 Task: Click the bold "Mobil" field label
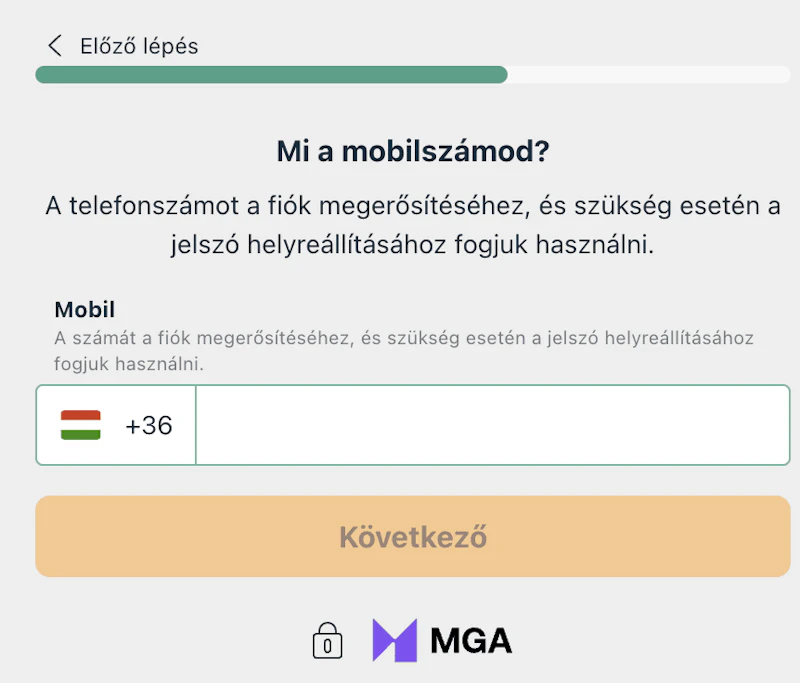click(85, 309)
